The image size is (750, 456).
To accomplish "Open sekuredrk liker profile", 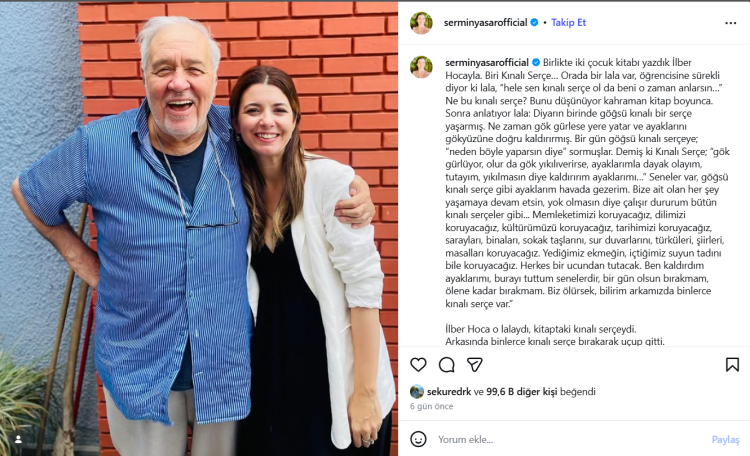I will pos(449,391).
